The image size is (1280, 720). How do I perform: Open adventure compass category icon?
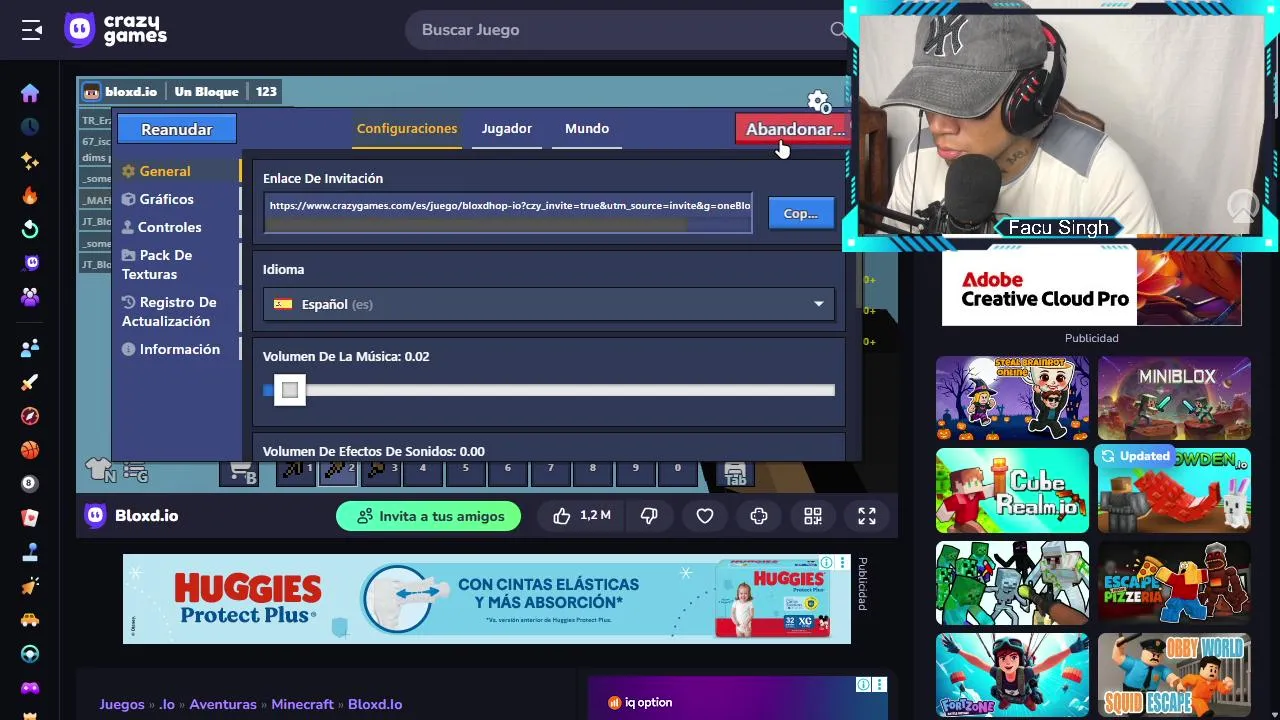pos(30,416)
